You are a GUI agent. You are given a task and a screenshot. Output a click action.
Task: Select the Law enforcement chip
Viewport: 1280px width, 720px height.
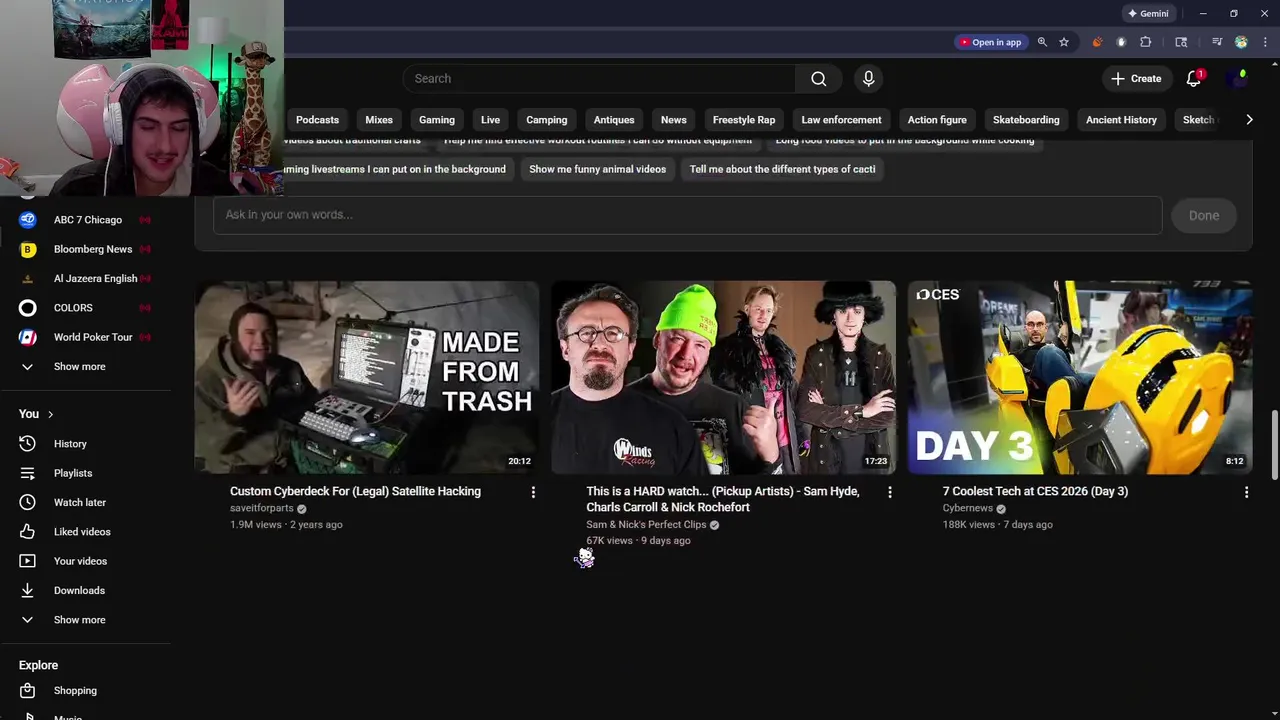[x=841, y=120]
